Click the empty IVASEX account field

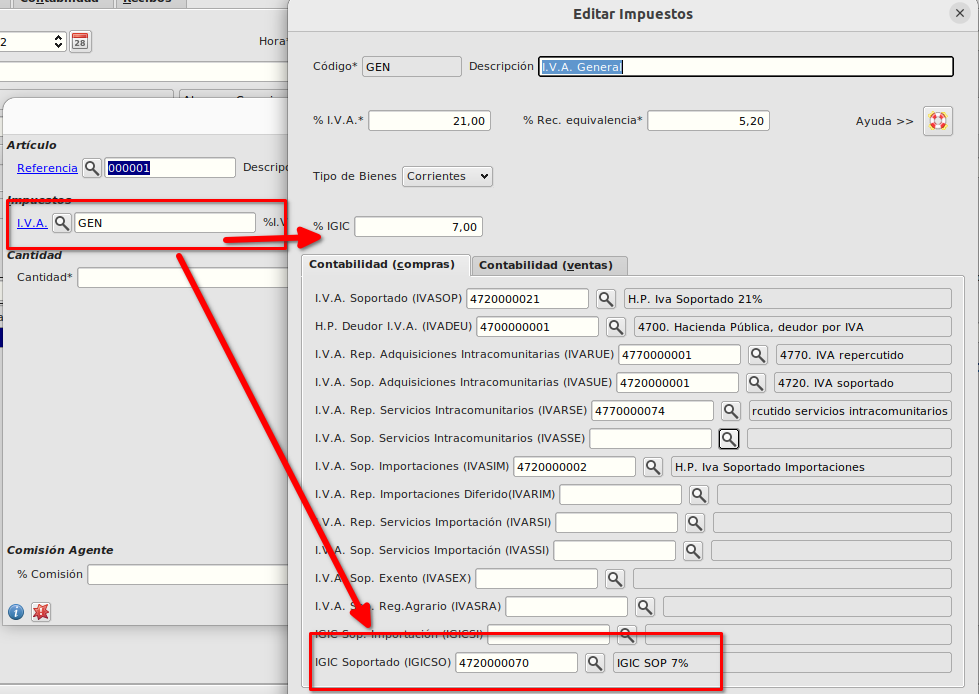[537, 579]
